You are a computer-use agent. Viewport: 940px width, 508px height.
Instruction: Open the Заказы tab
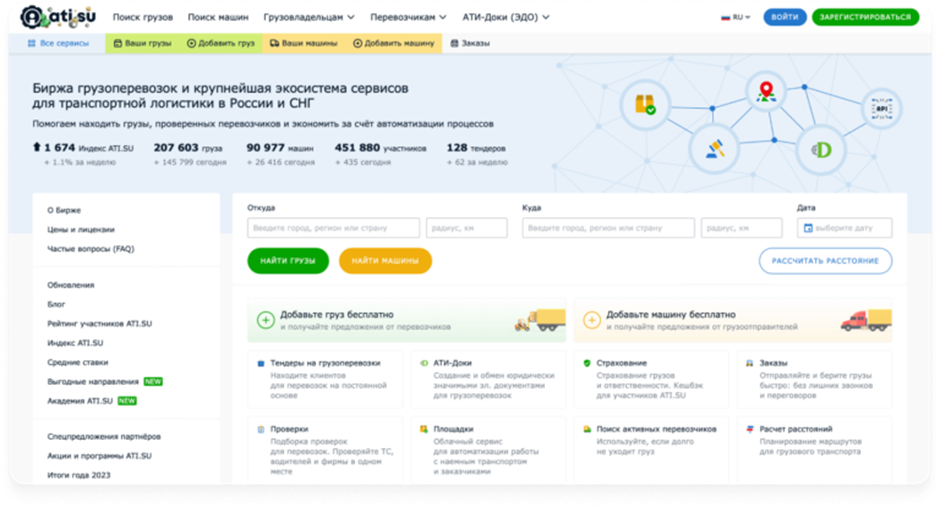[x=470, y=43]
